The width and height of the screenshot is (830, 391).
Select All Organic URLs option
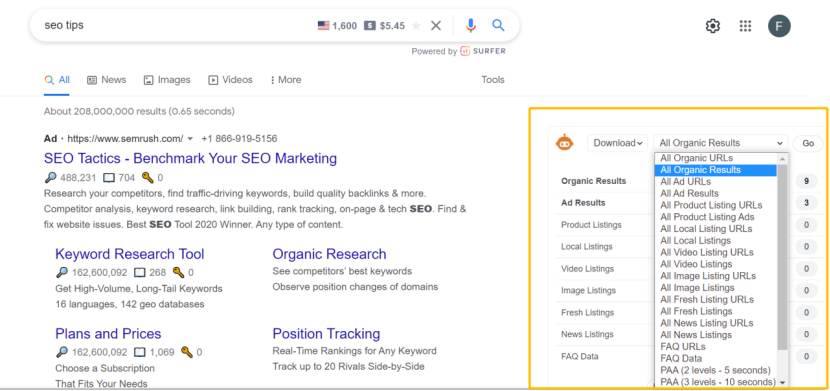coord(716,158)
